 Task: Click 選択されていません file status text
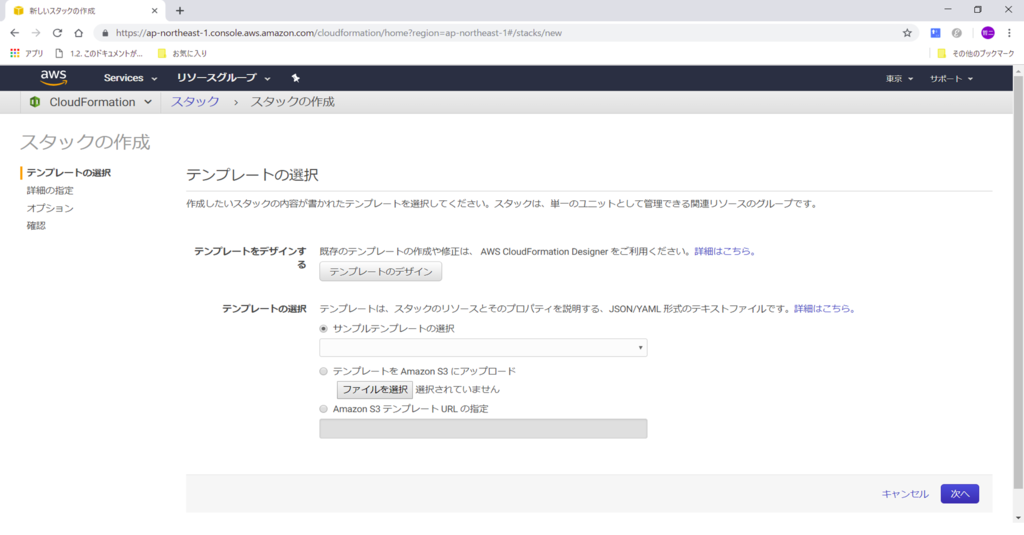457,389
